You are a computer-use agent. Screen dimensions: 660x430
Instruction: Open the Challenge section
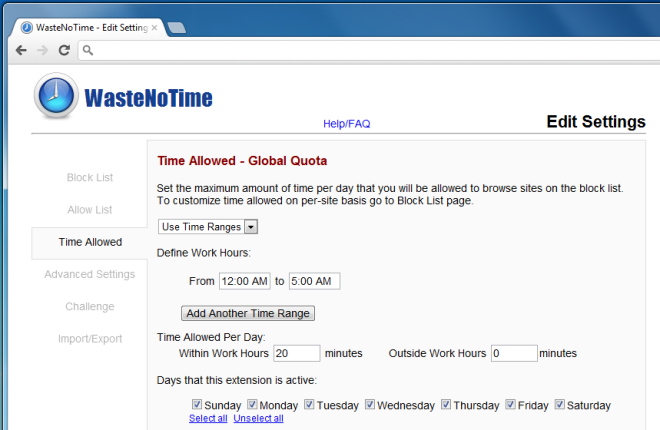[90, 306]
